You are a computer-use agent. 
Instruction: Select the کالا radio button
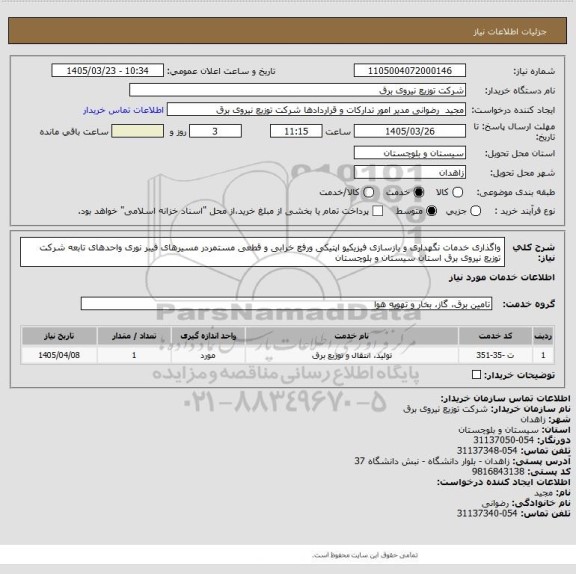tap(457, 192)
